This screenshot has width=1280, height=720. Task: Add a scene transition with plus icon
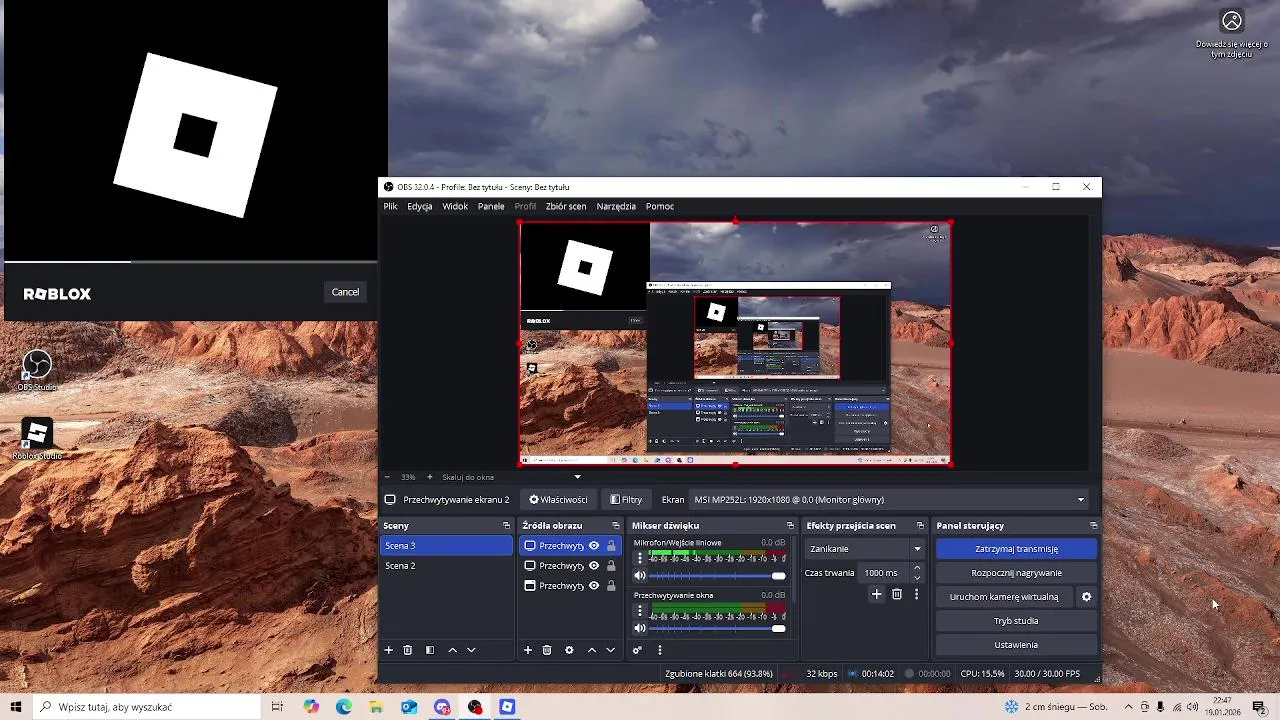click(x=876, y=594)
